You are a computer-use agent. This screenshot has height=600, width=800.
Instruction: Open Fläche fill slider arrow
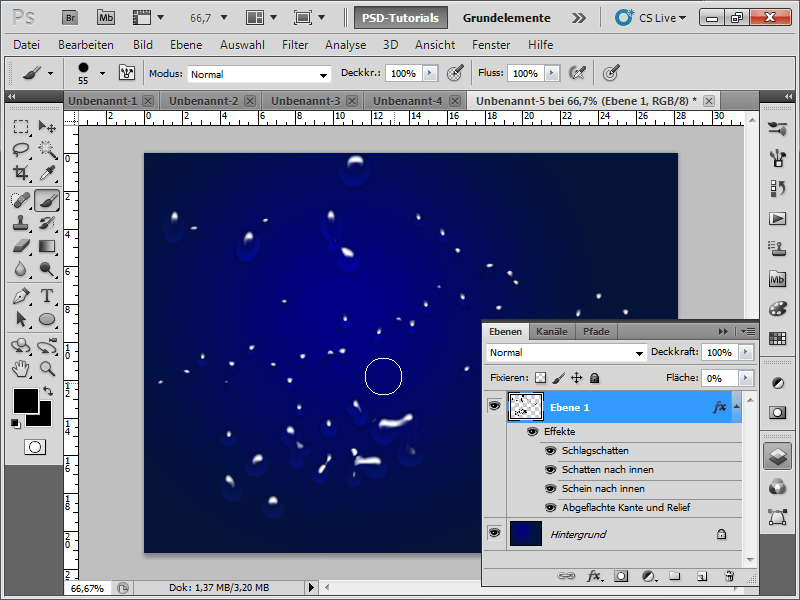pos(745,378)
